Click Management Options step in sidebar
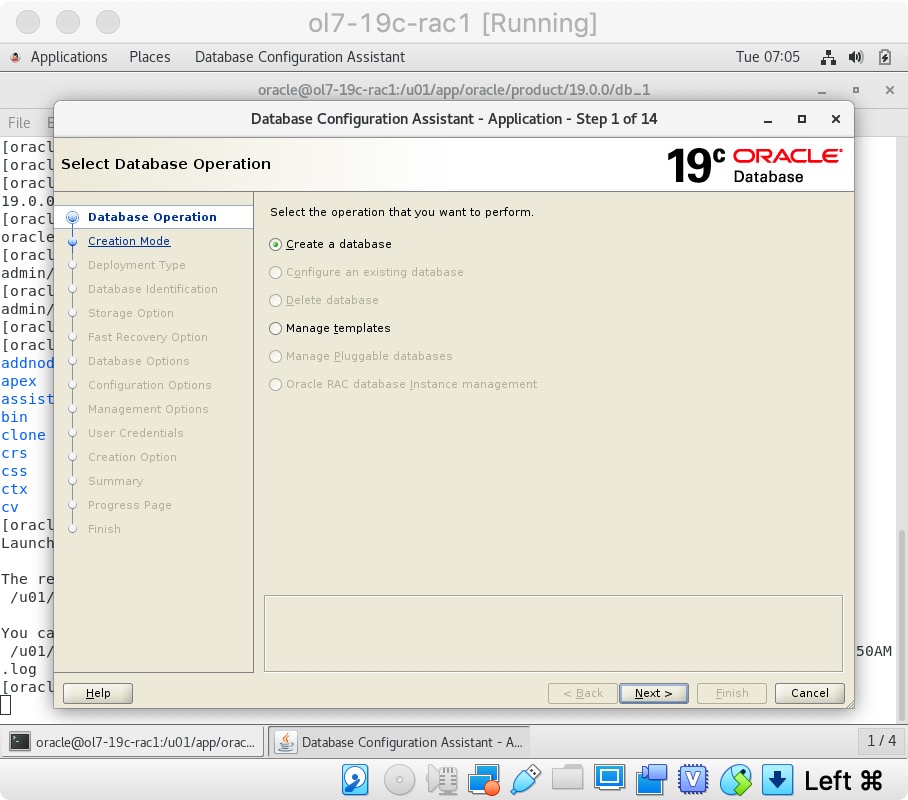Image resolution: width=908 pixels, height=800 pixels. pyautogui.click(x=148, y=409)
